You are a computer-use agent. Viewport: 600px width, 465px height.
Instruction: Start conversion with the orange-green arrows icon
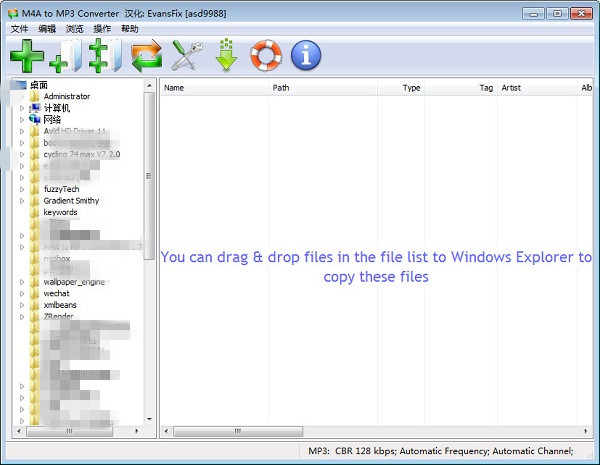click(x=145, y=55)
